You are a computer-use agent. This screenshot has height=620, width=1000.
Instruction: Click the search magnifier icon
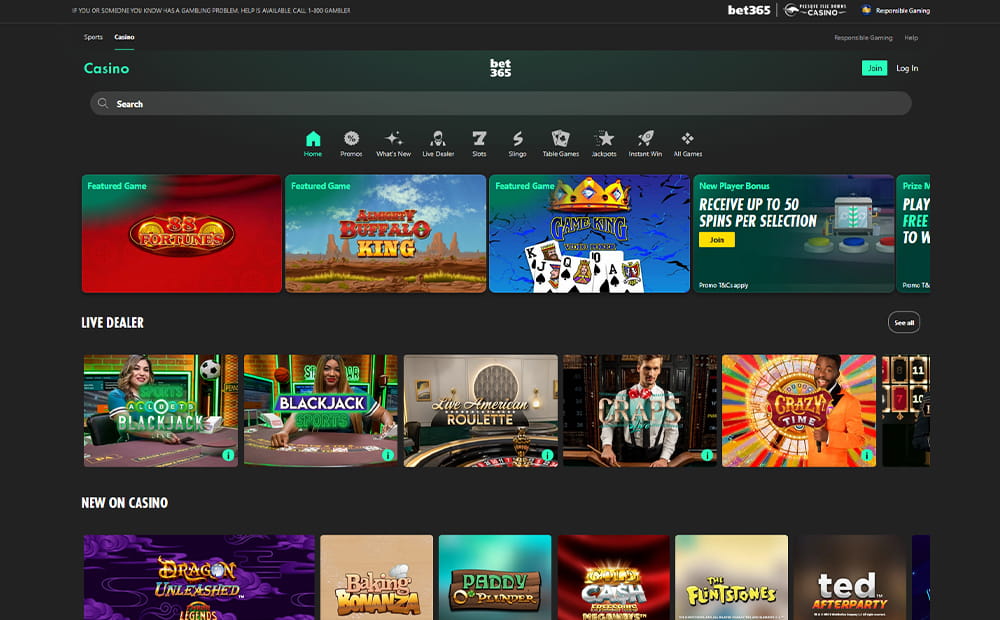coord(103,103)
